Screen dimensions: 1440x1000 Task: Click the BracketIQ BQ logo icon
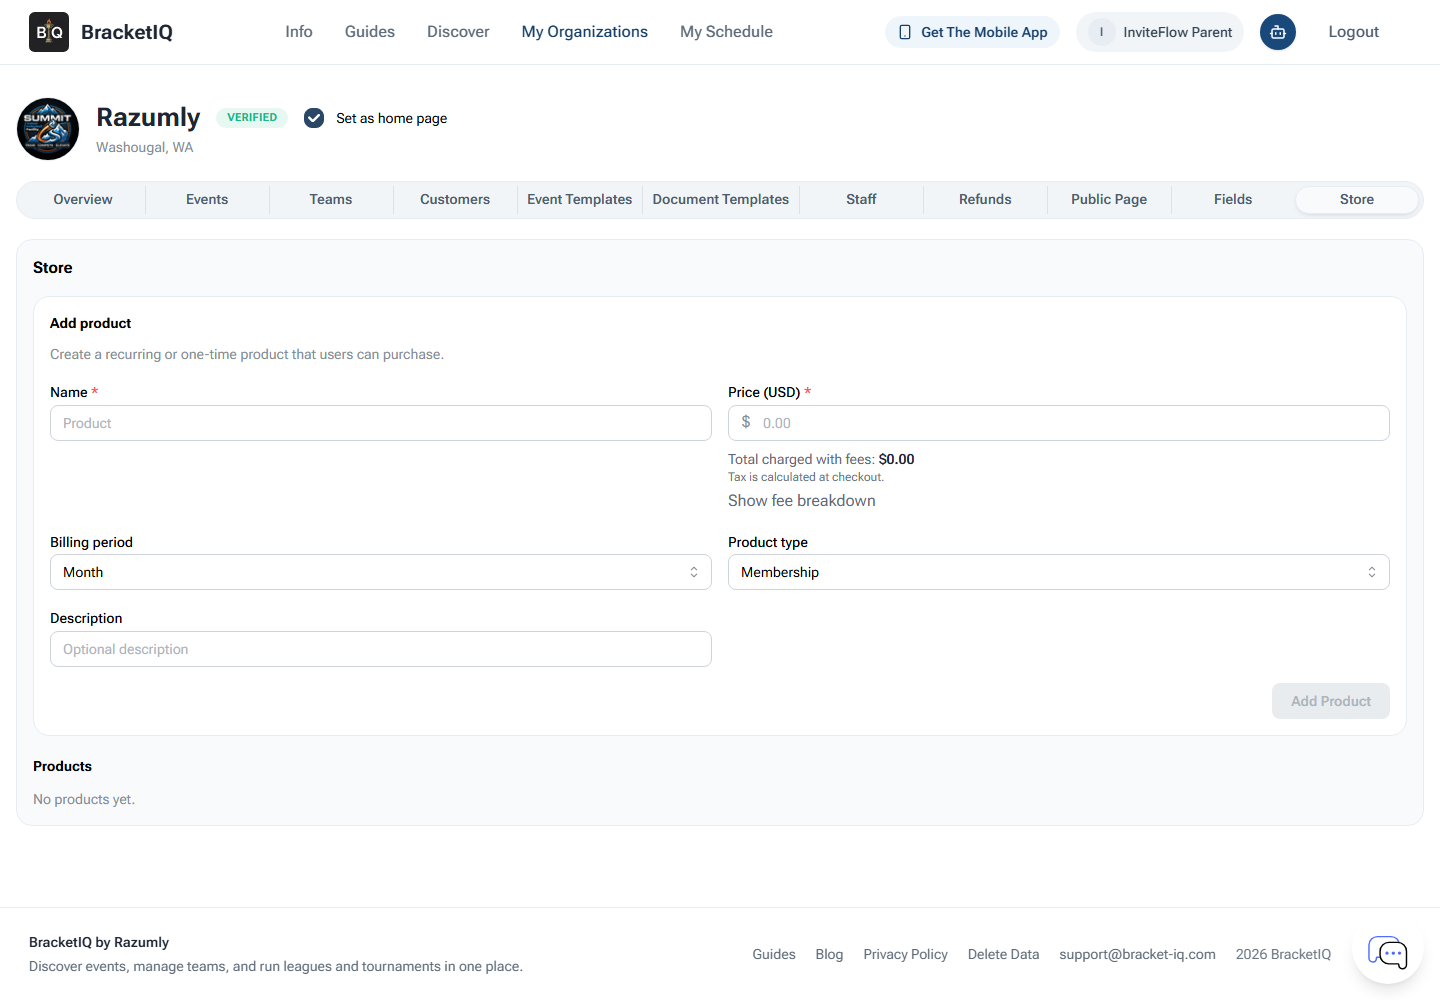49,32
